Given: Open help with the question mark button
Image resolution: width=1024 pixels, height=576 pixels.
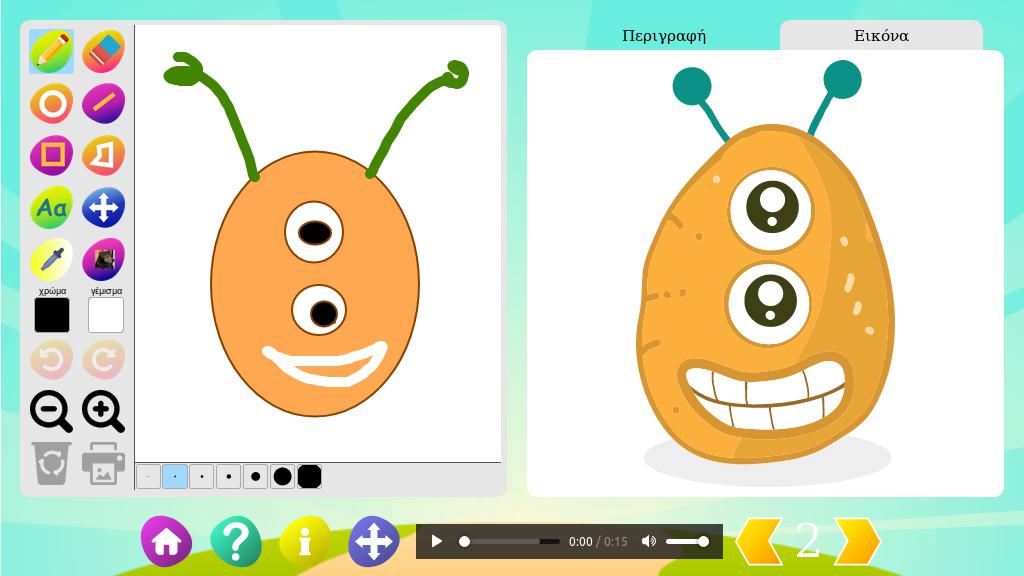Looking at the screenshot, I should point(236,541).
